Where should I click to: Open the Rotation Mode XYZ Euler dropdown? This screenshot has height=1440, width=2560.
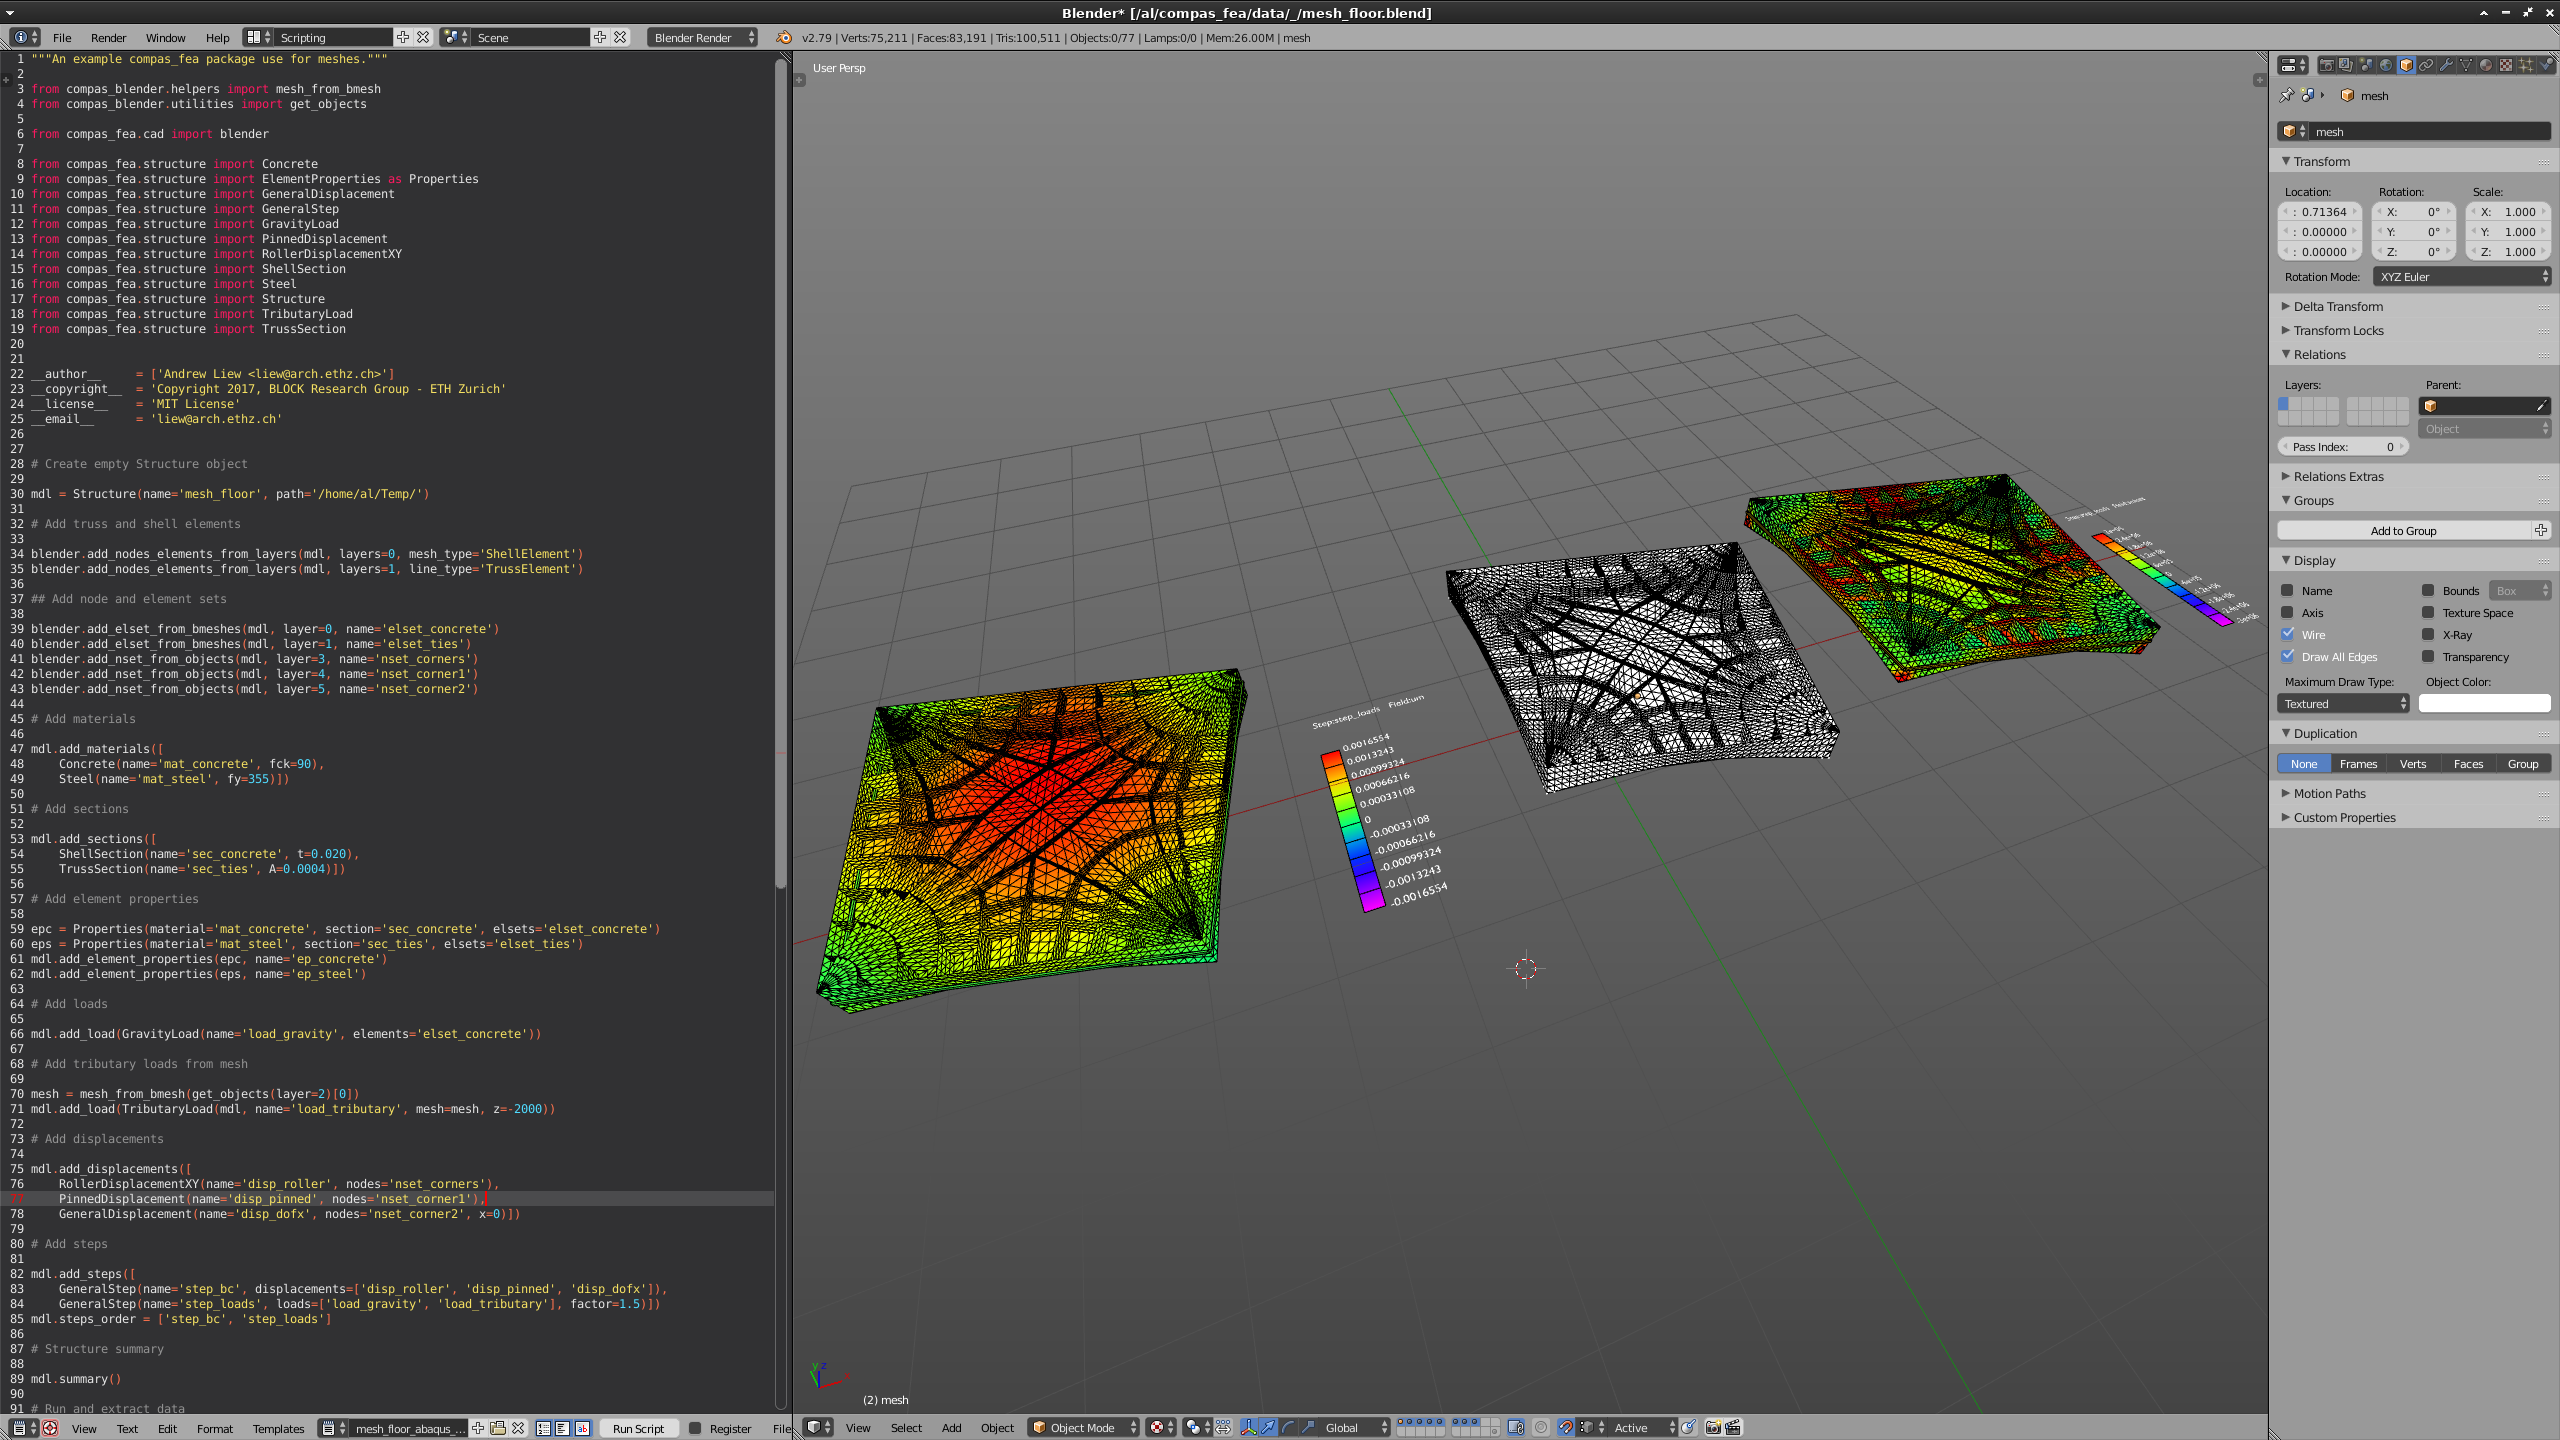(2462, 277)
